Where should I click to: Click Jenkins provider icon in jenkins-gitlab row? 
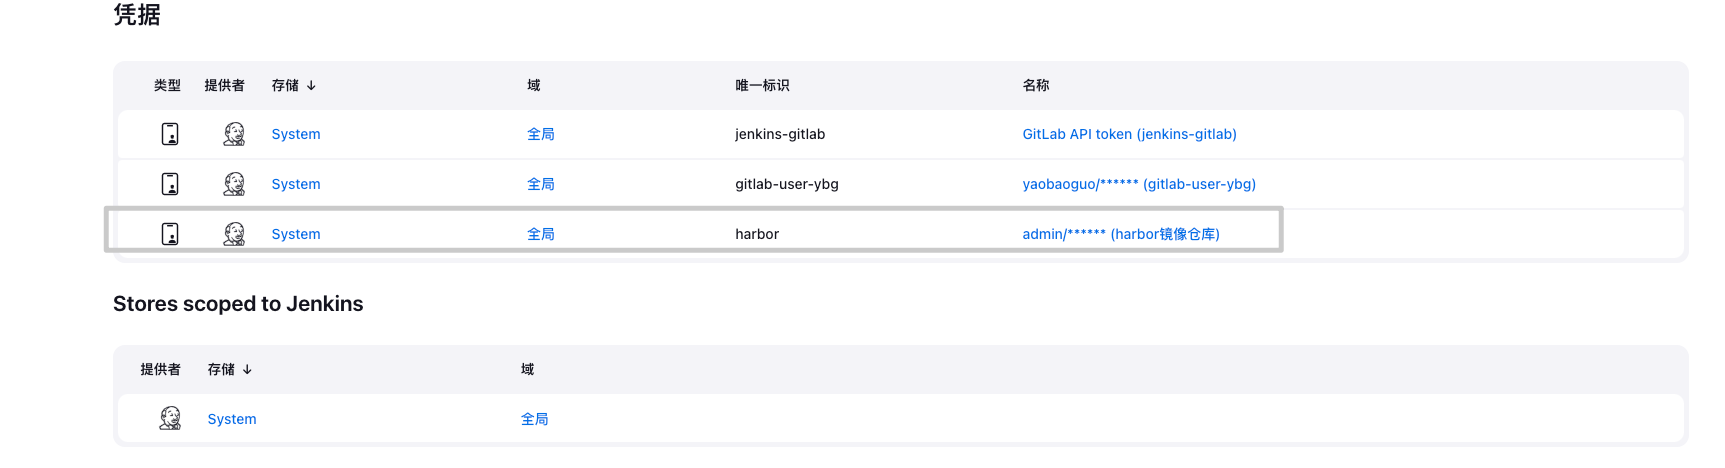coord(234,134)
